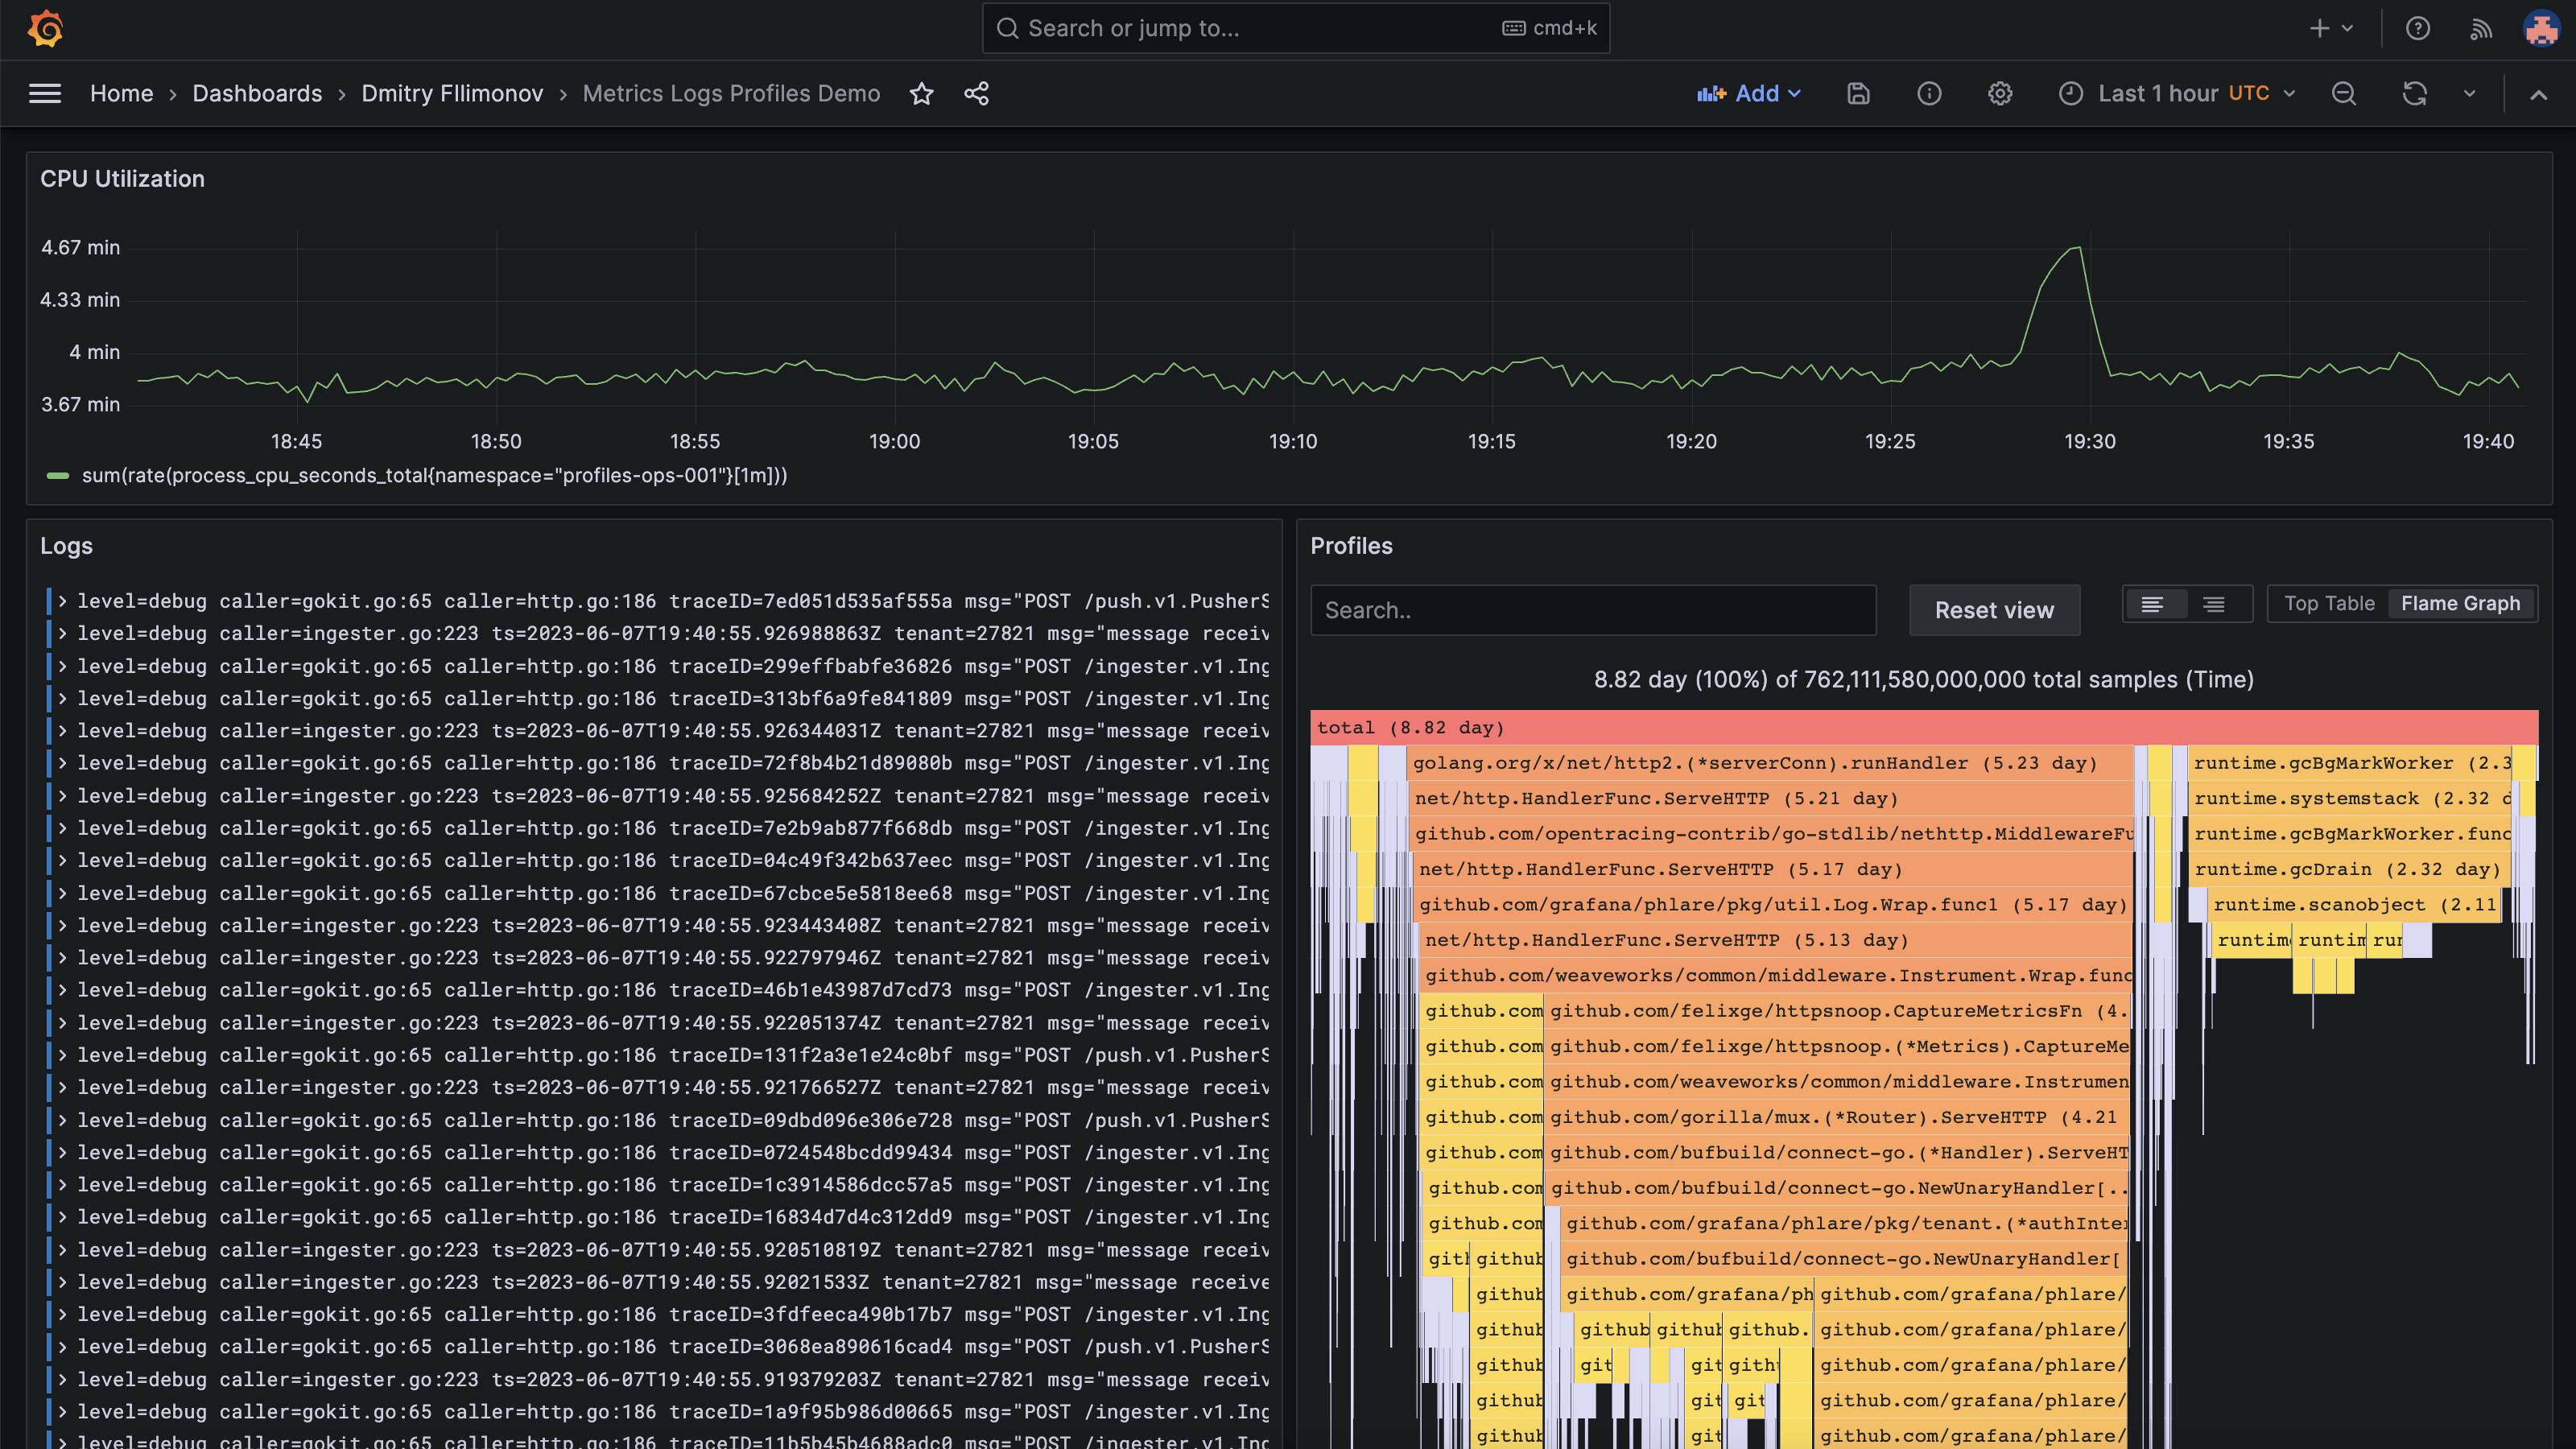2576x1449 pixels.
Task: Open Grafana news via the RSS icon
Action: click(x=2480, y=28)
